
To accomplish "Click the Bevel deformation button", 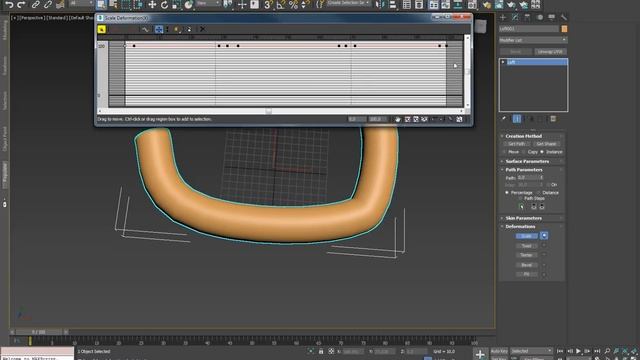I will (527, 265).
